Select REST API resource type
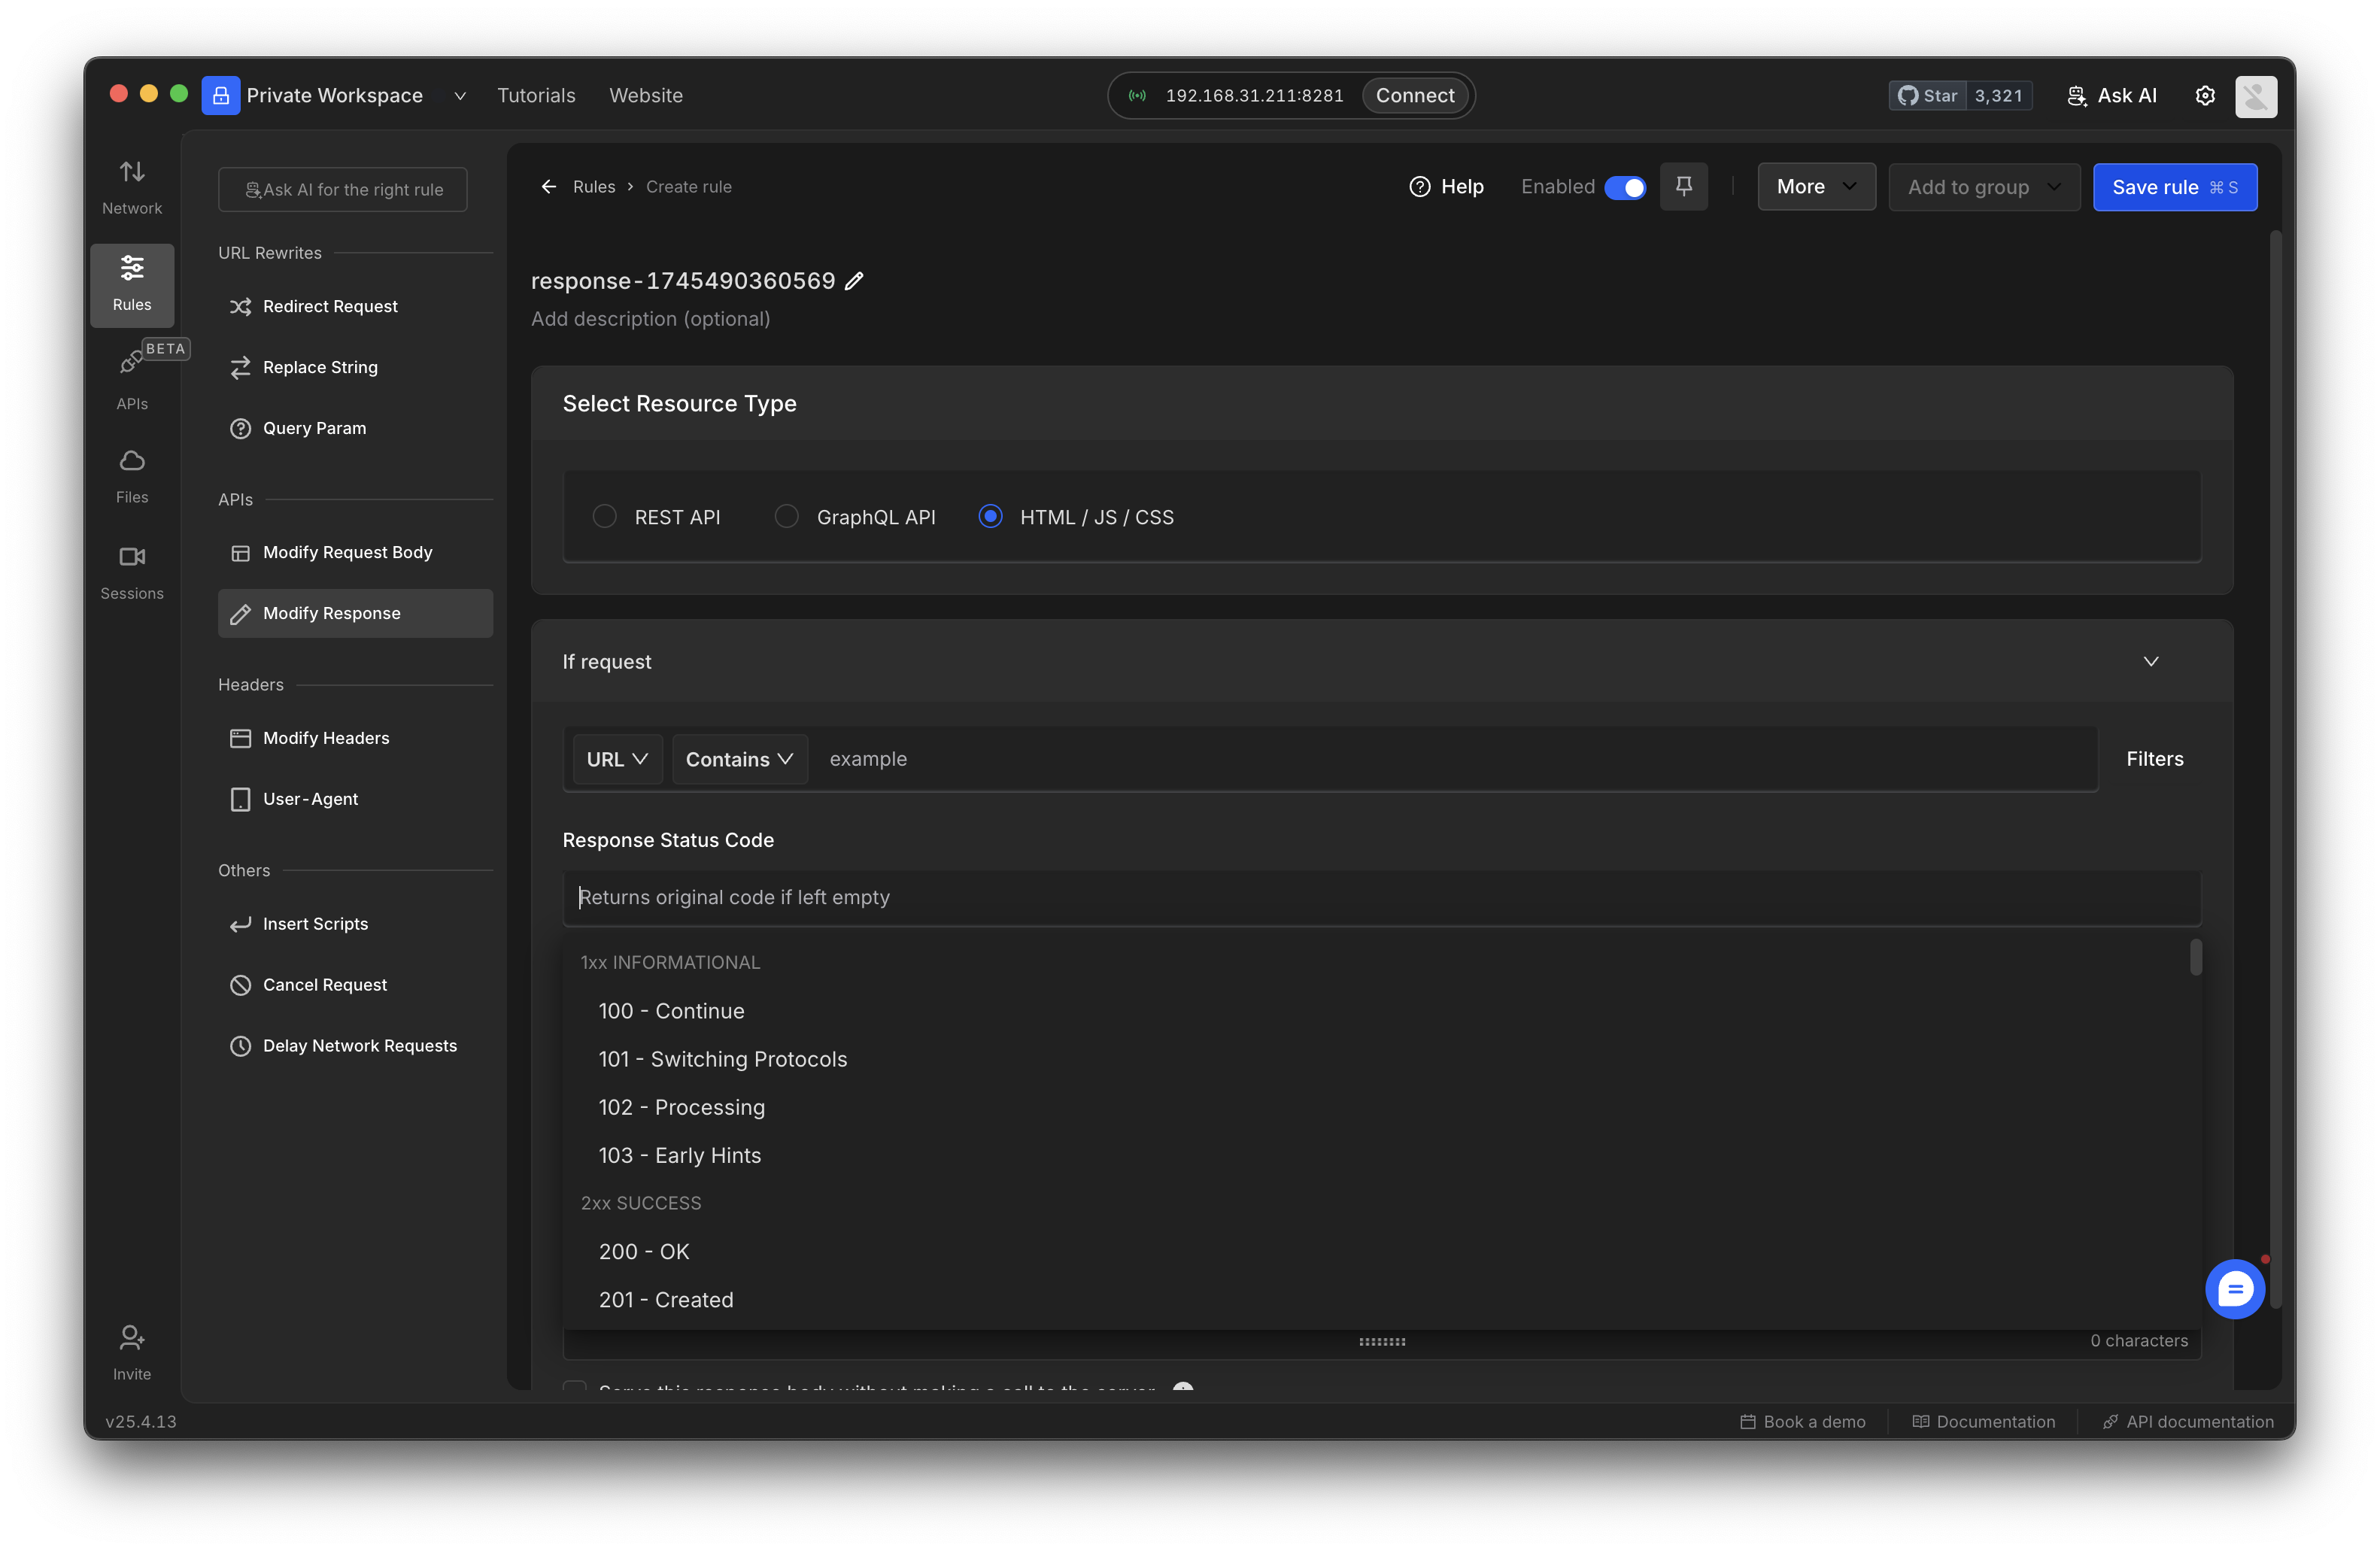 (x=605, y=517)
